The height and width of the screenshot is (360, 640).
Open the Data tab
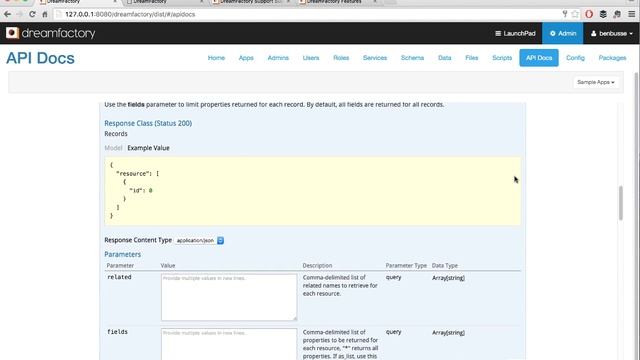[444, 58]
